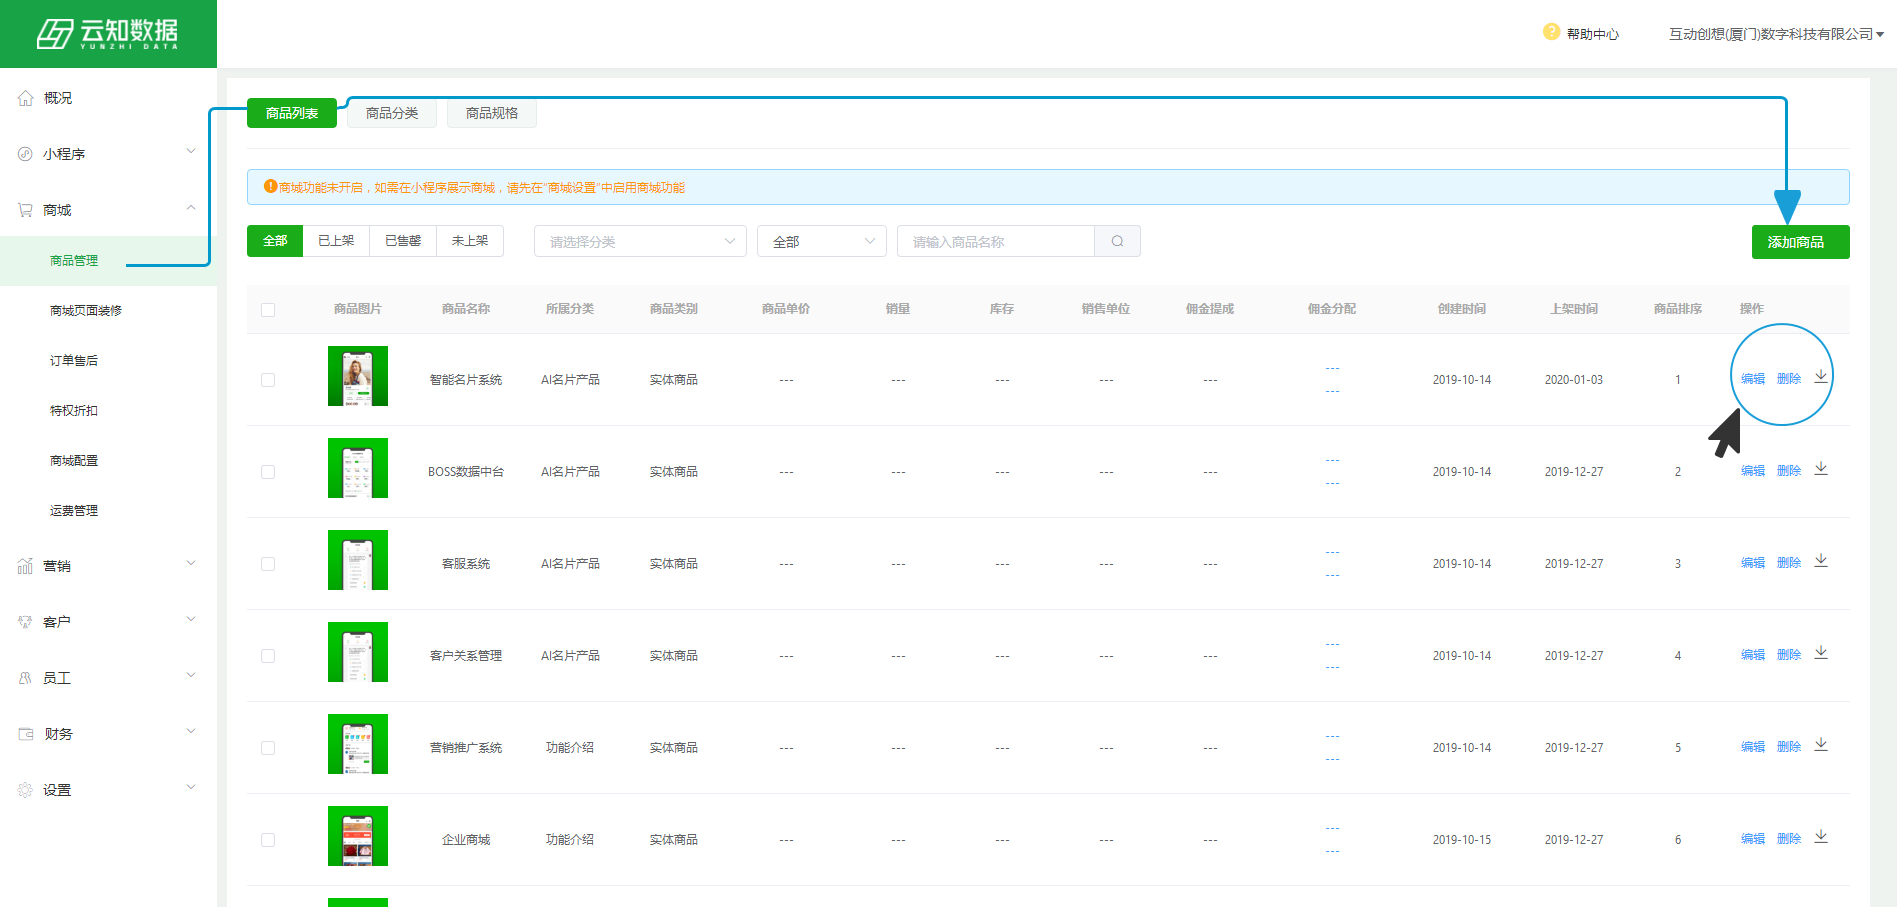Open product image of 客户关系管理
The width and height of the screenshot is (1897, 907).
[x=358, y=652]
